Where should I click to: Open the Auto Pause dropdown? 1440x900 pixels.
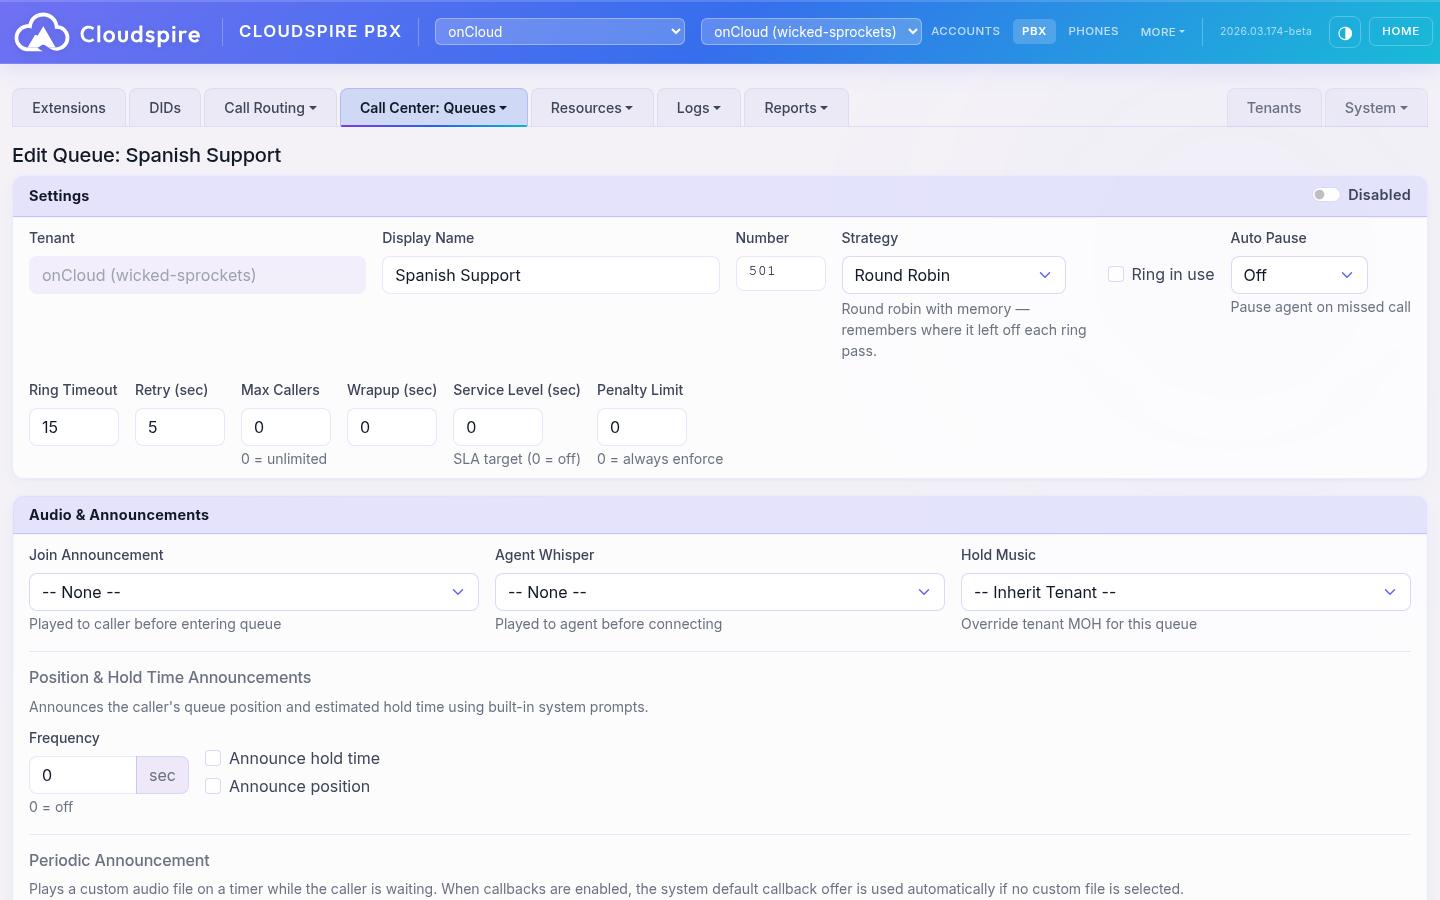click(x=1299, y=274)
